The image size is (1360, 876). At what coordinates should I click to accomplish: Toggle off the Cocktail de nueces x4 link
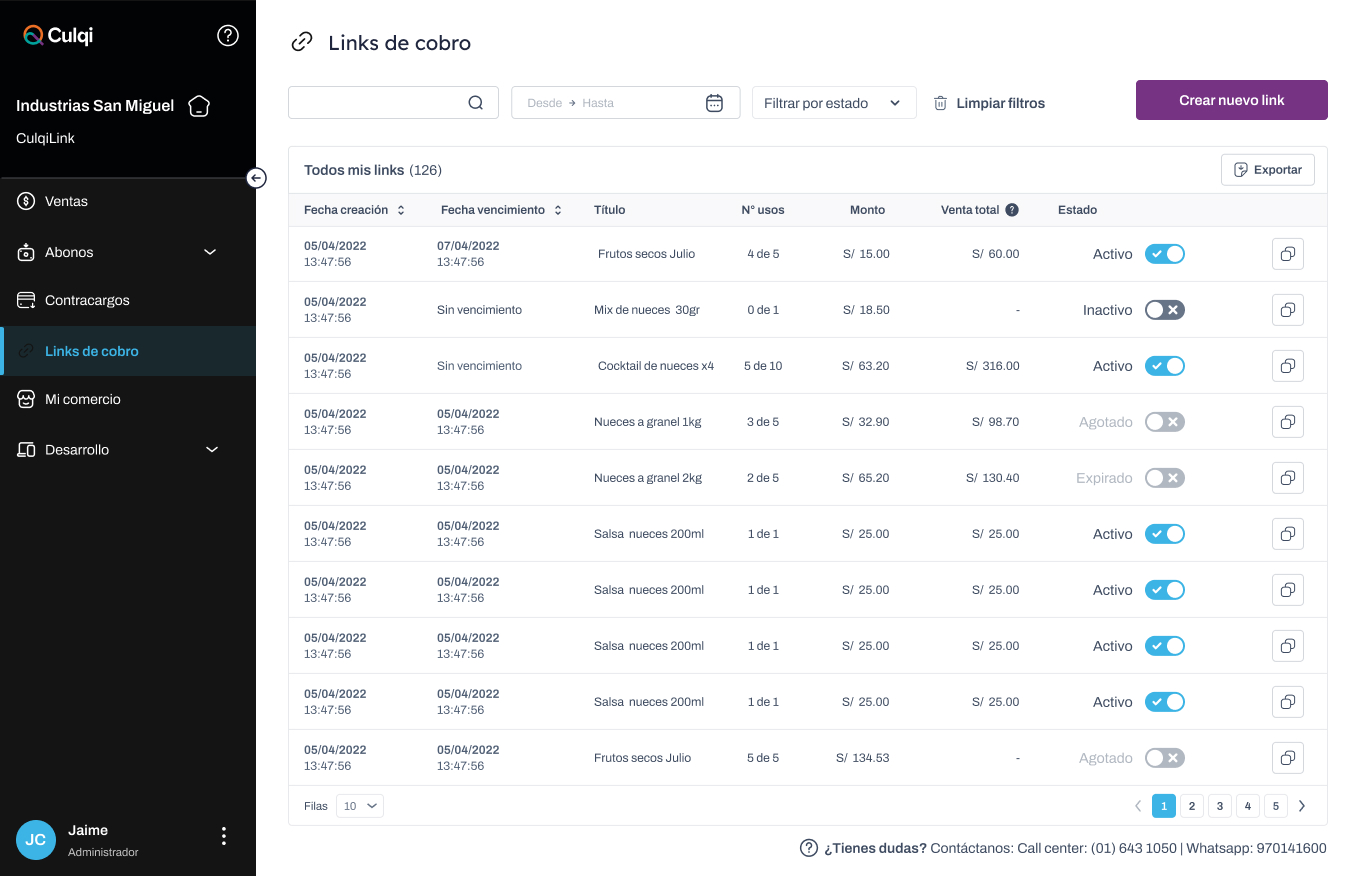tap(1164, 366)
